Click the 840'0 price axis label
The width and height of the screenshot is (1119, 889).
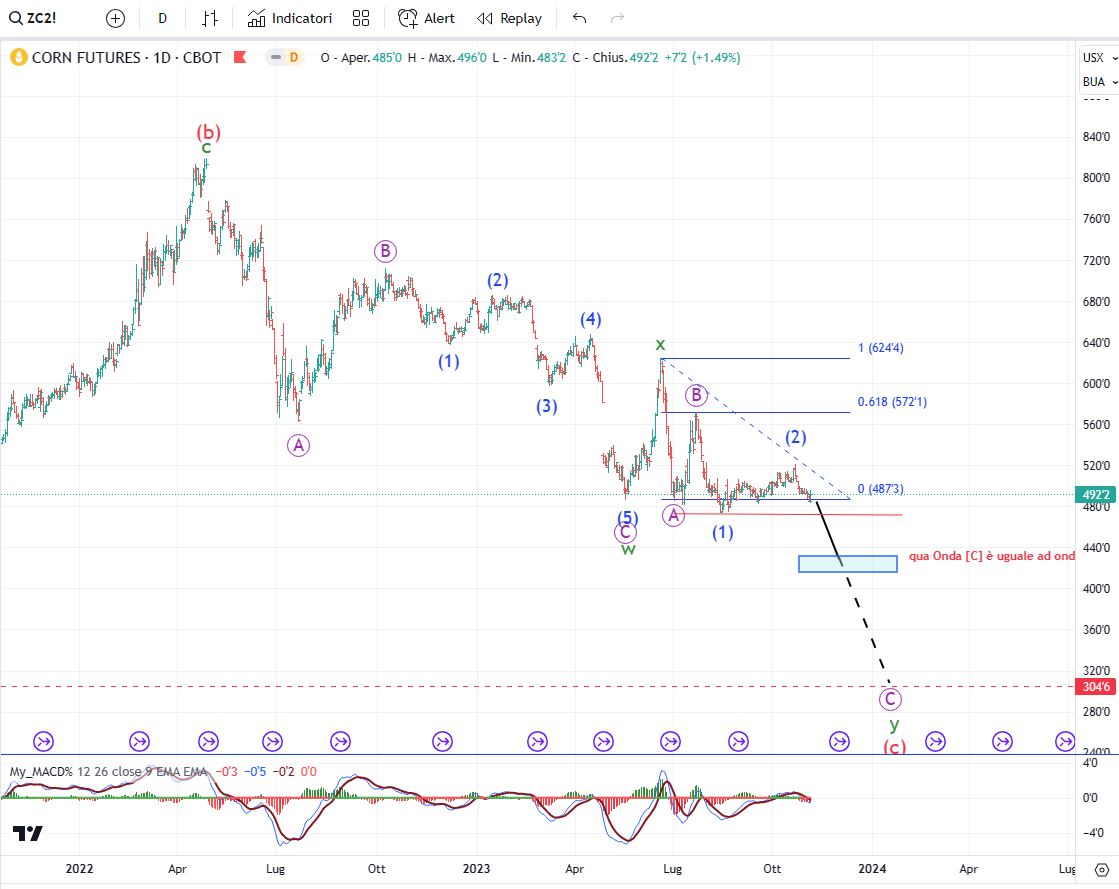click(1096, 137)
